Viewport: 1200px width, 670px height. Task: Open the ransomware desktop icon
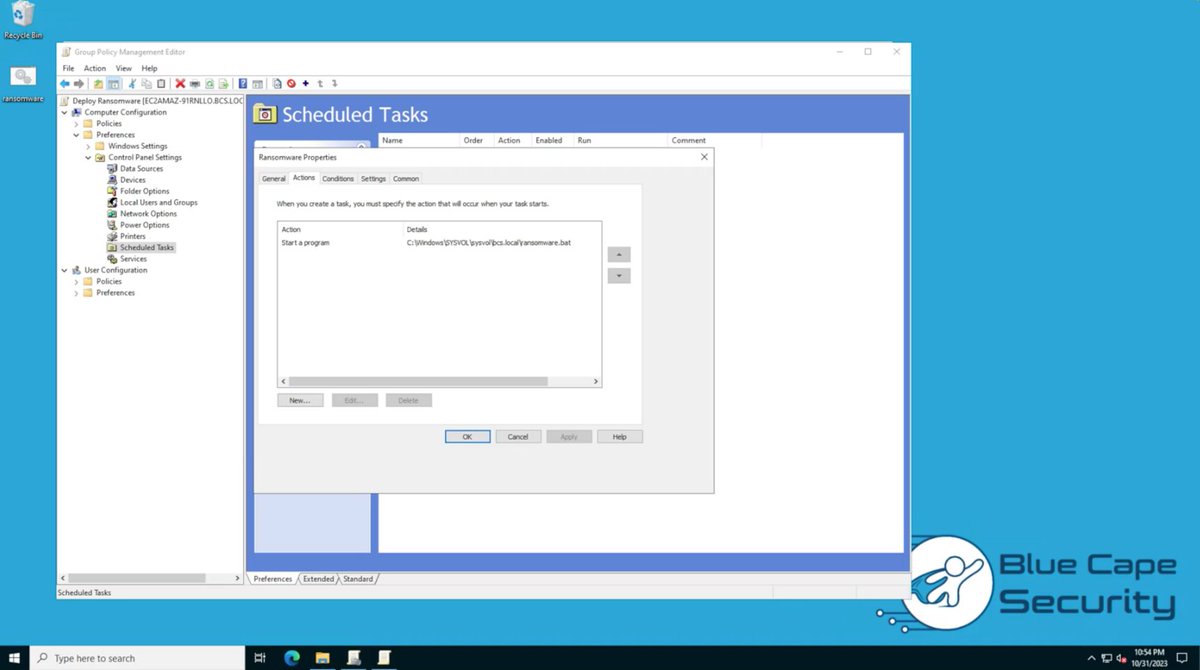tap(22, 84)
